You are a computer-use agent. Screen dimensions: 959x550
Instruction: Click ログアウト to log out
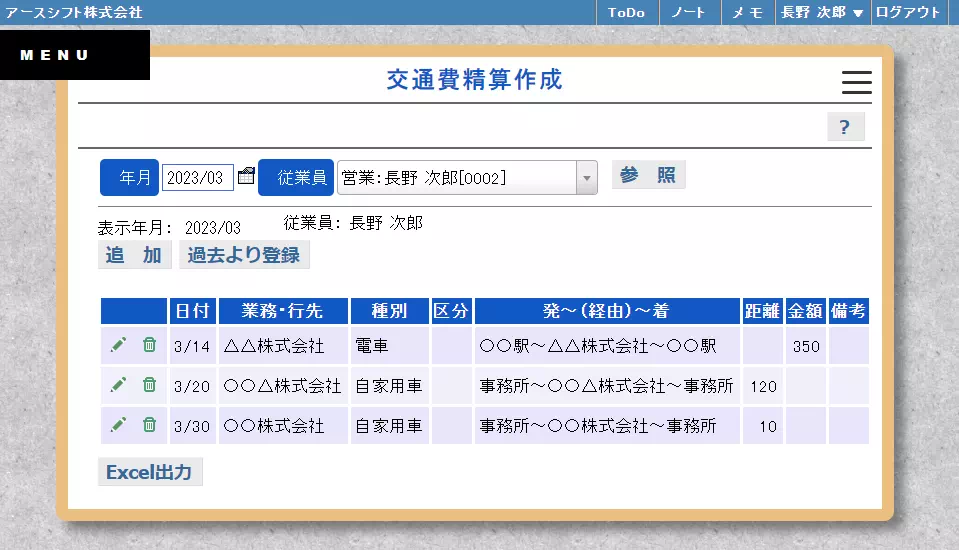[x=908, y=12]
